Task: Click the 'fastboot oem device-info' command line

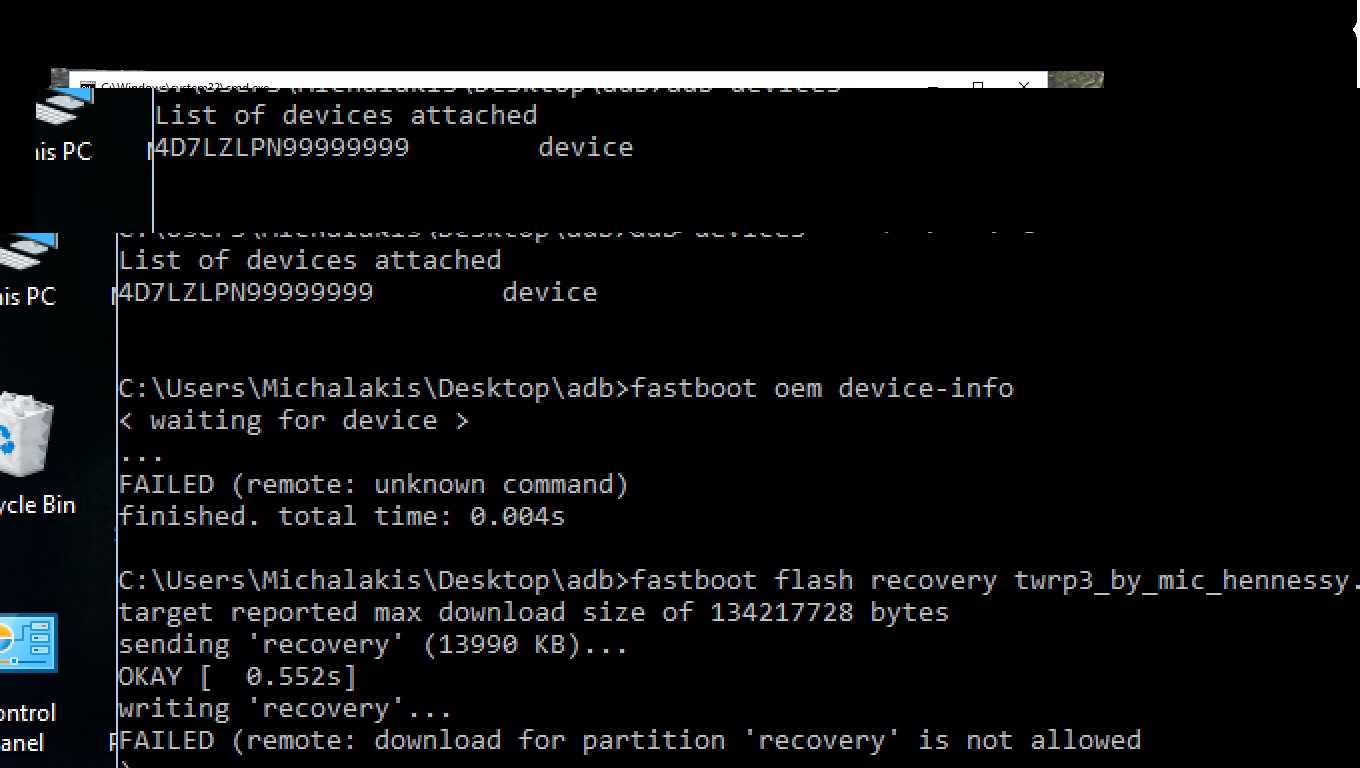Action: point(565,388)
